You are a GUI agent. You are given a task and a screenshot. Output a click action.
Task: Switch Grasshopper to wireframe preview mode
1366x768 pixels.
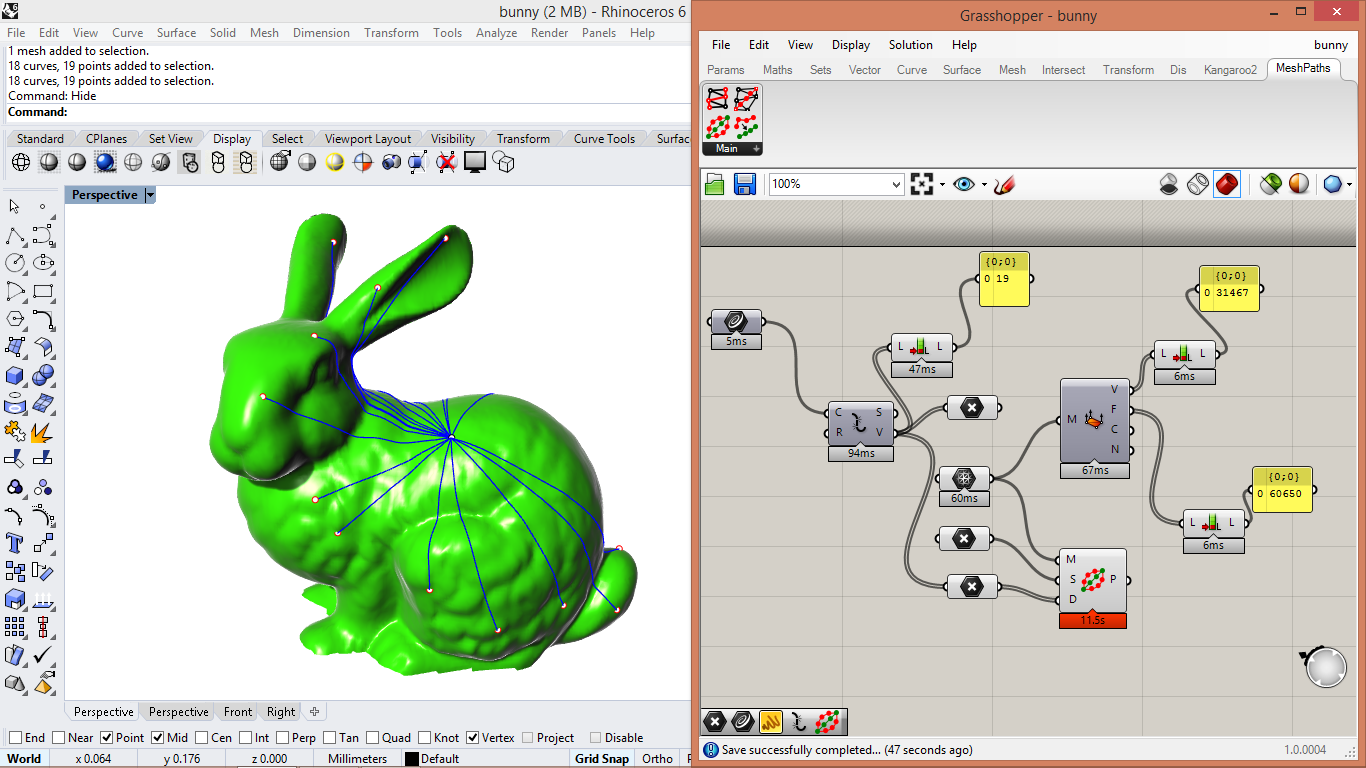[x=1198, y=184]
